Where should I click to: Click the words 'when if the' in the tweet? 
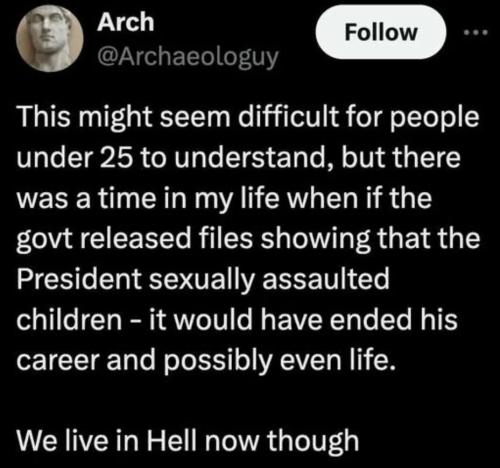359,198
